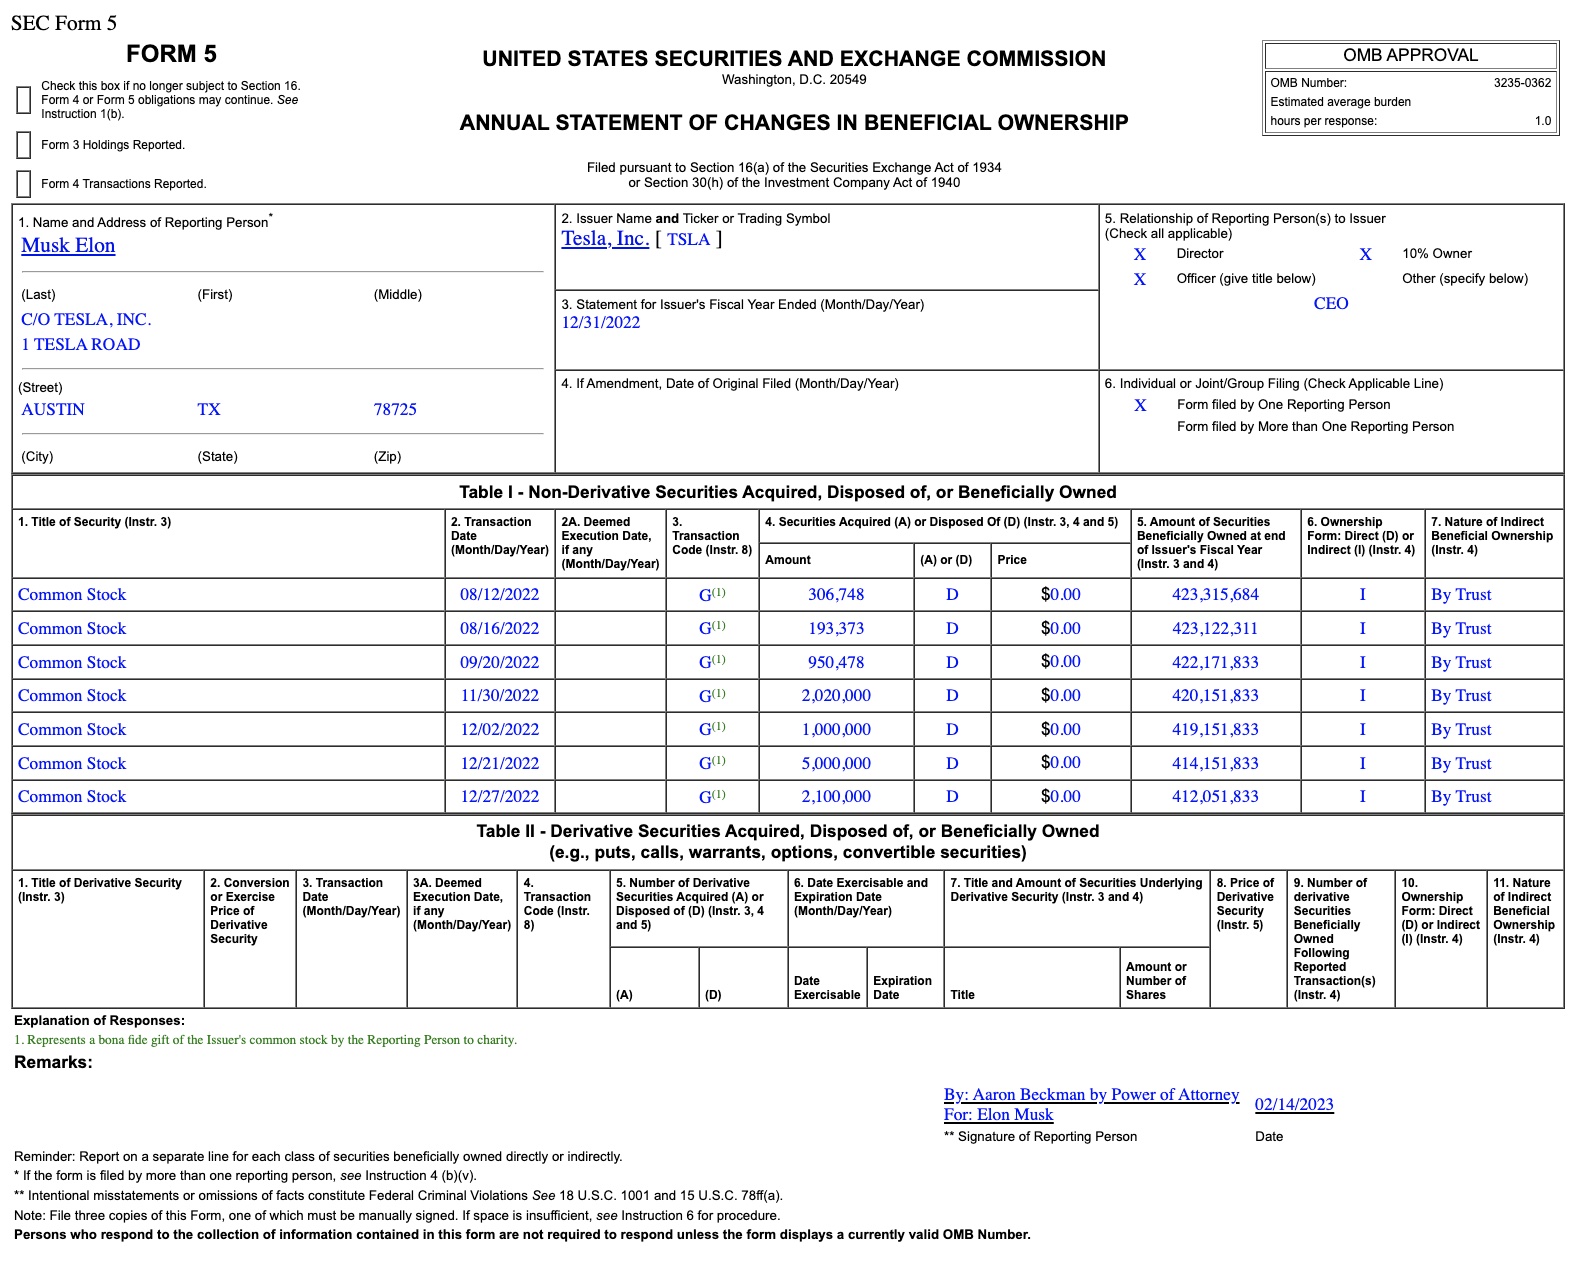The width and height of the screenshot is (1572, 1266).
Task: Click the owned amount 412,051,833
Action: pos(1215,797)
